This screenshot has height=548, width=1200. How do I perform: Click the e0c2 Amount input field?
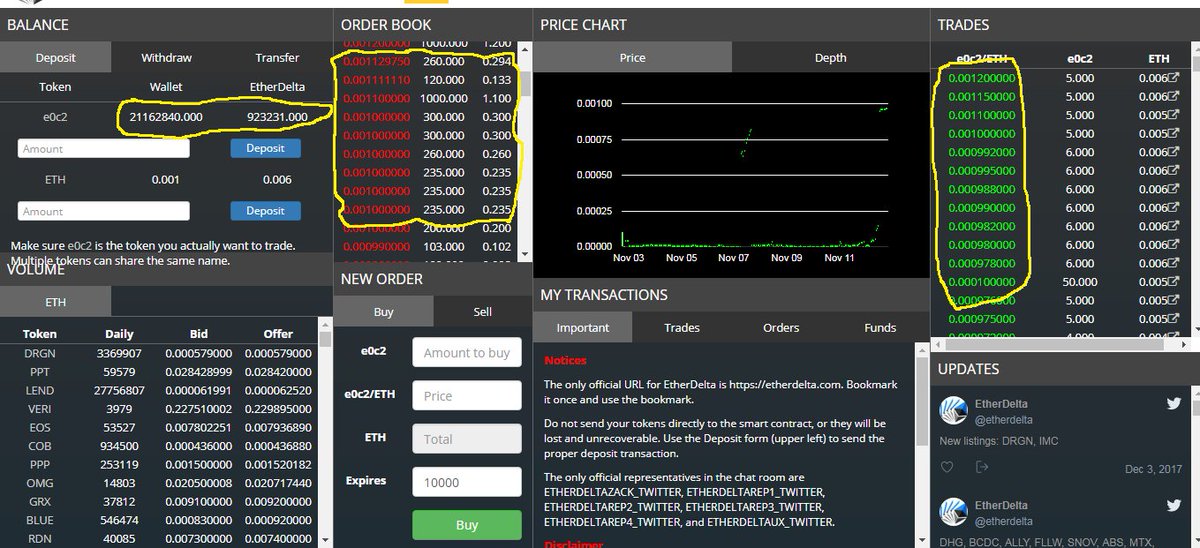point(104,148)
